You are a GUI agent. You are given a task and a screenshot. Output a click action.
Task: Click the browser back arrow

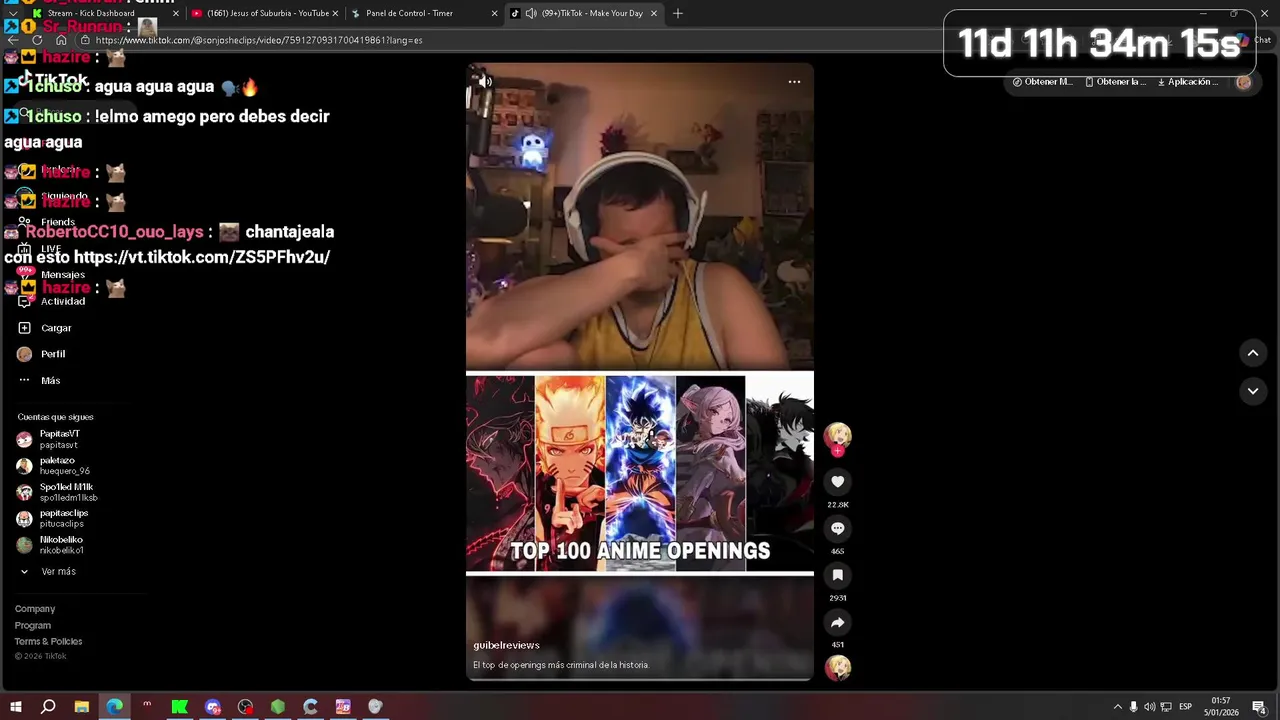click(13, 40)
